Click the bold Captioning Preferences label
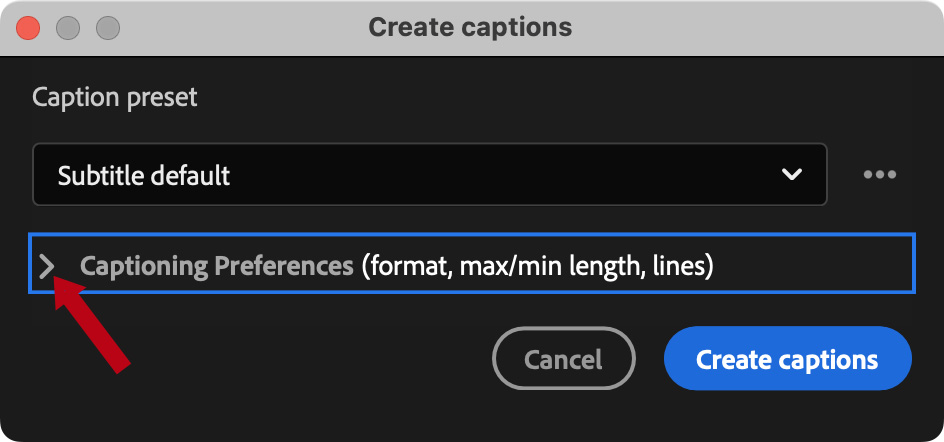This screenshot has height=442, width=944. tap(216, 266)
